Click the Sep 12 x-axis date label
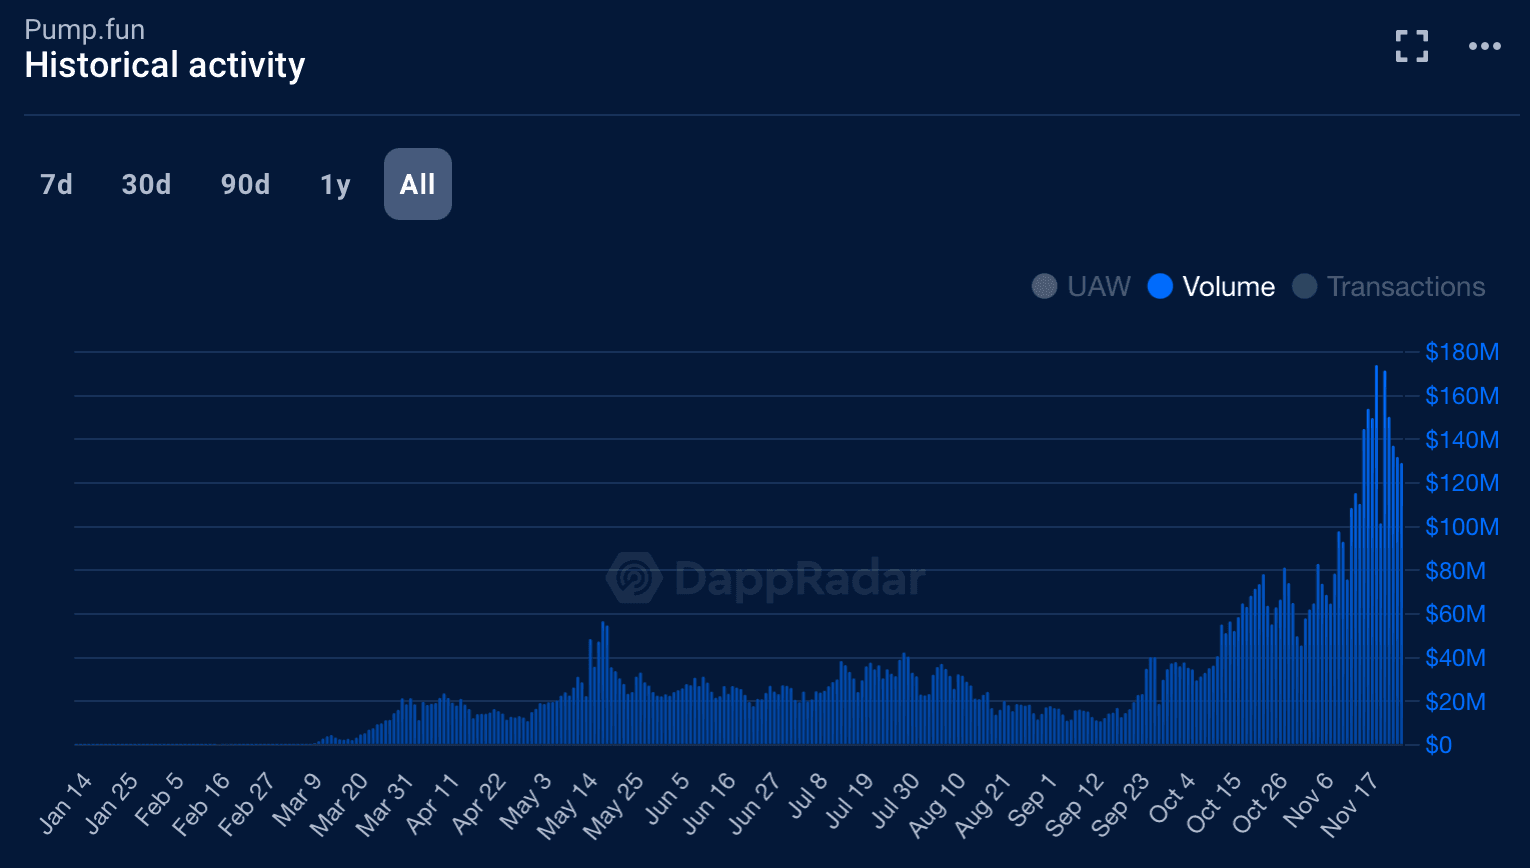Screen dimensions: 1530x868 1075,805
